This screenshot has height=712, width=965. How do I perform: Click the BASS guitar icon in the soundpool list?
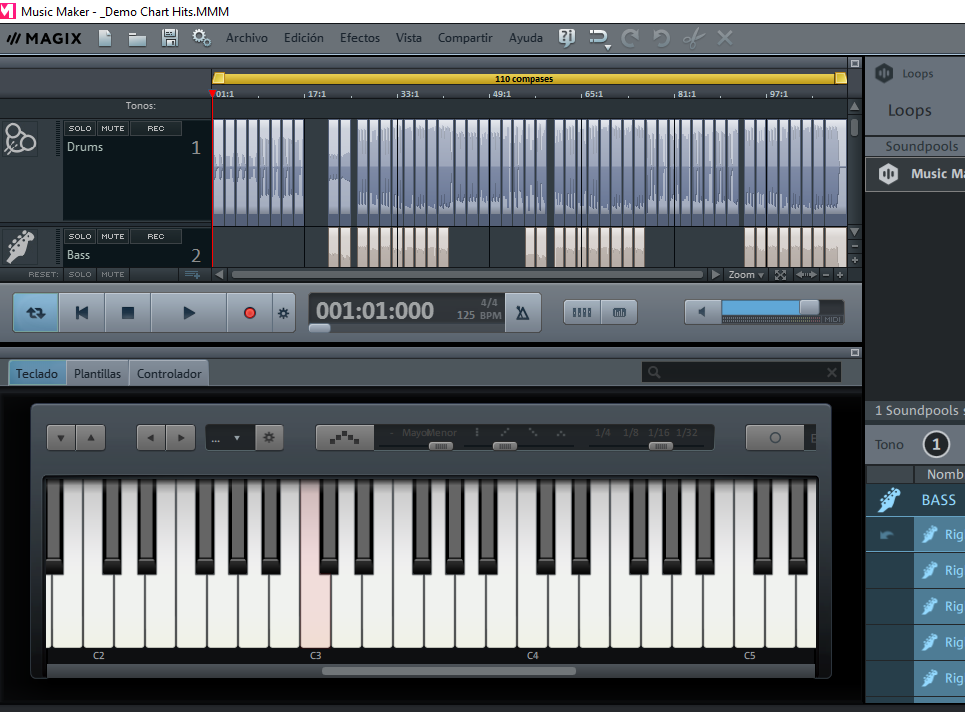click(x=889, y=500)
